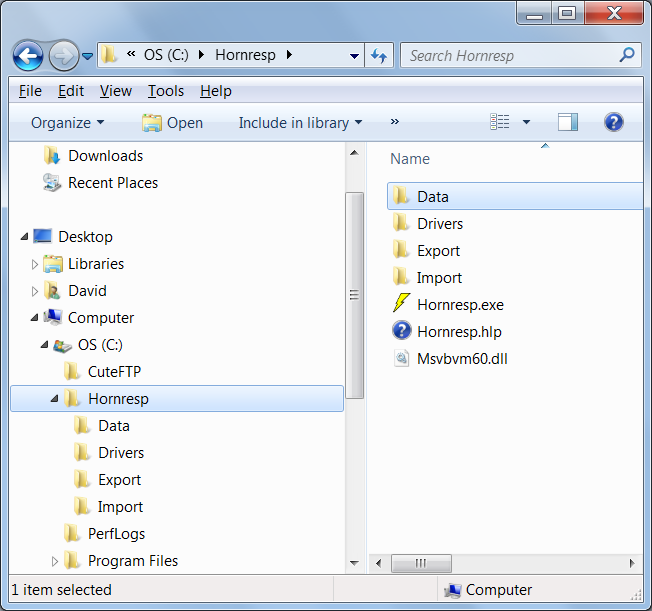Select the CuteFTP folder in the tree
Screen dimensions: 652x611
coord(114,372)
